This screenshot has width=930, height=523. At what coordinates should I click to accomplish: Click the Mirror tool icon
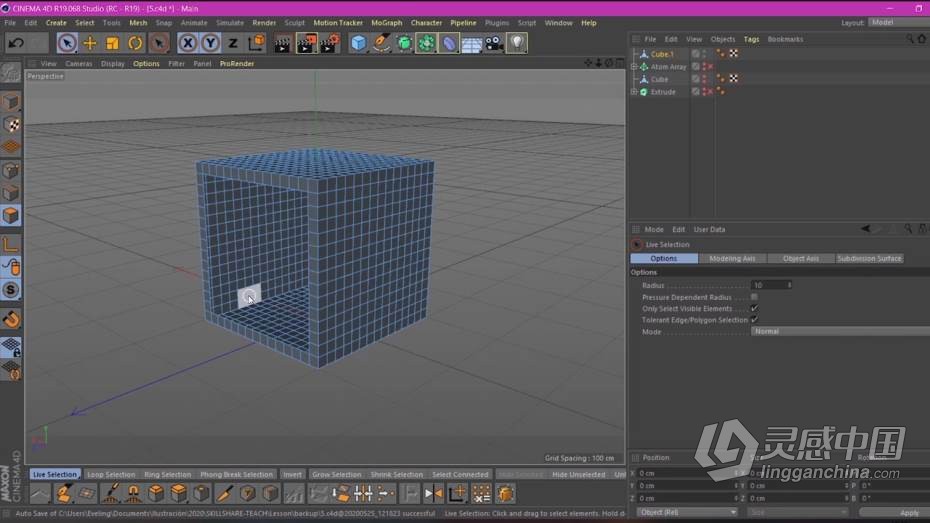coord(434,493)
